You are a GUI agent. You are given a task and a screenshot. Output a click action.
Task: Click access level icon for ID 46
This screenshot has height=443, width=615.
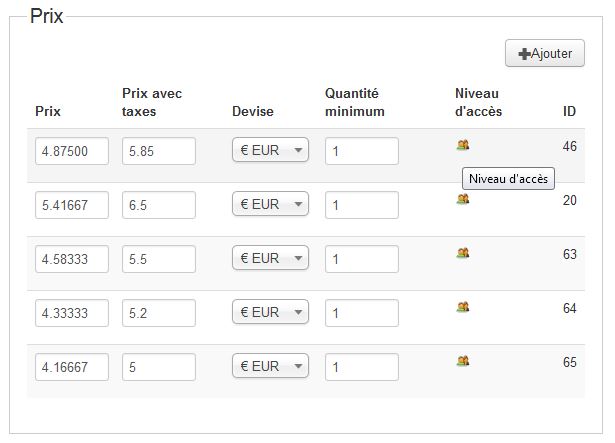[x=463, y=145]
